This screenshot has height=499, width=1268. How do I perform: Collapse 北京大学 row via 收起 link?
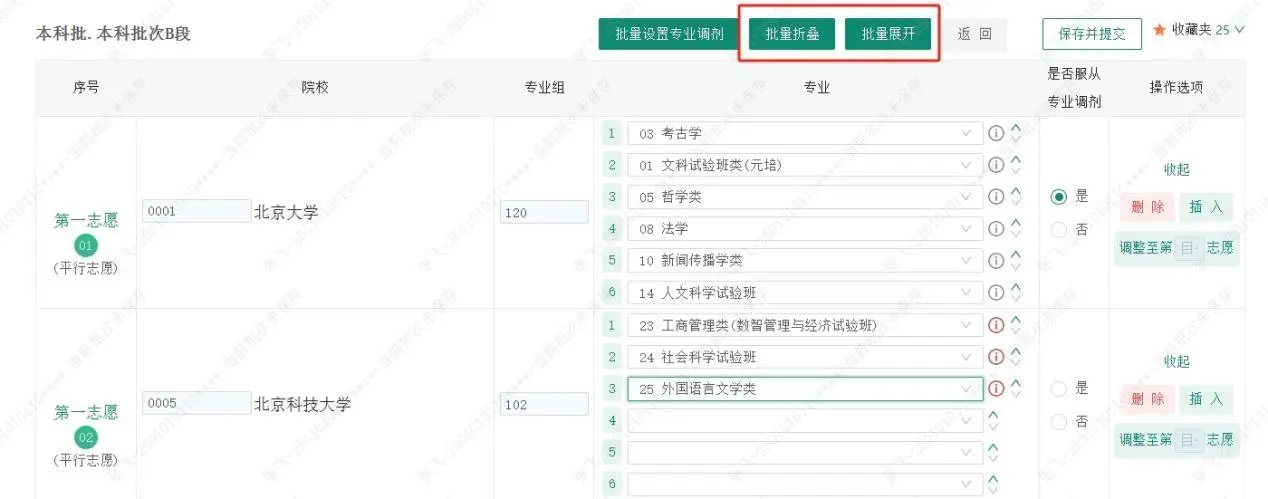pos(1176,170)
